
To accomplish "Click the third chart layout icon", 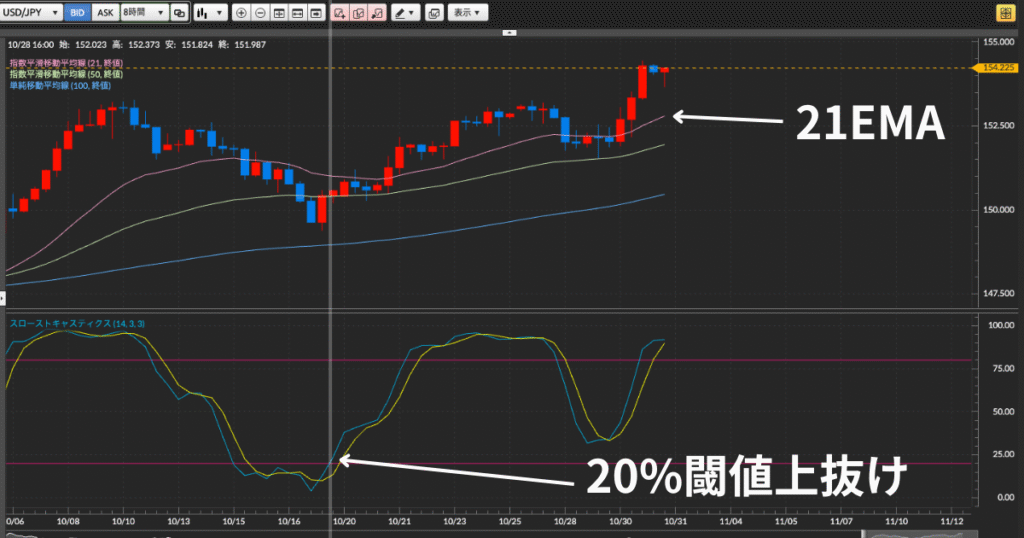I will click(x=315, y=13).
